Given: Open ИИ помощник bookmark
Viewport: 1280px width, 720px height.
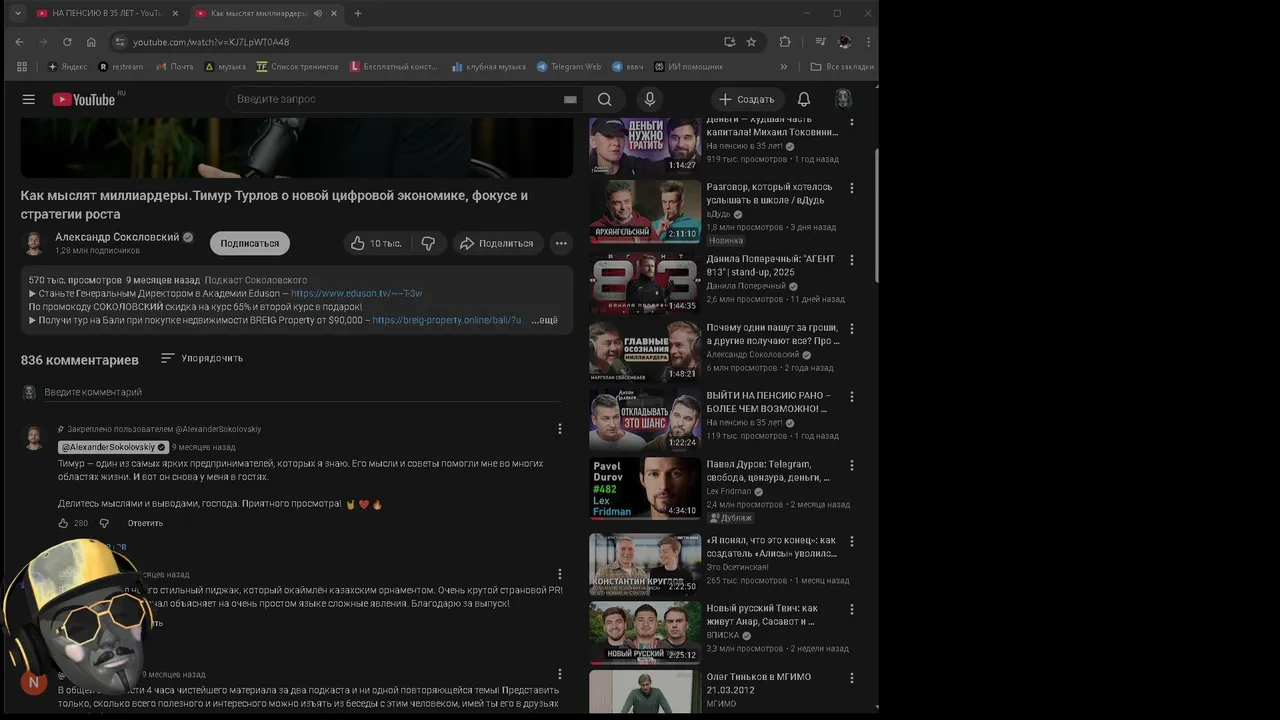Looking at the screenshot, I should click(x=689, y=67).
